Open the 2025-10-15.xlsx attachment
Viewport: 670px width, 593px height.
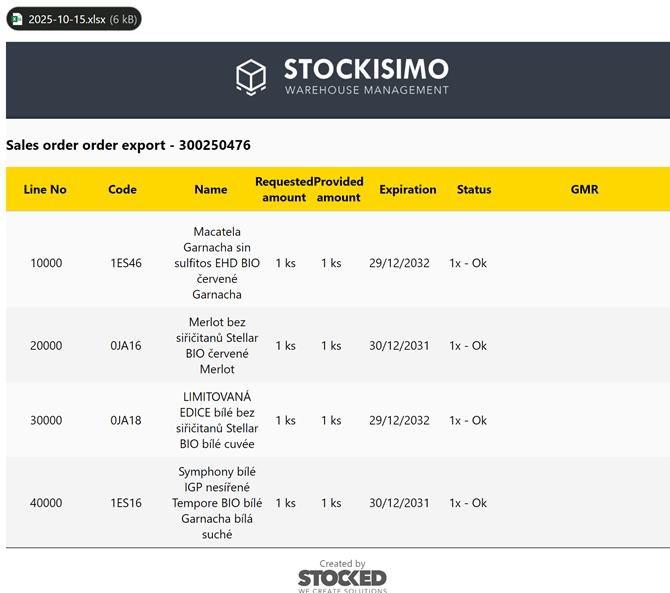tap(74, 19)
